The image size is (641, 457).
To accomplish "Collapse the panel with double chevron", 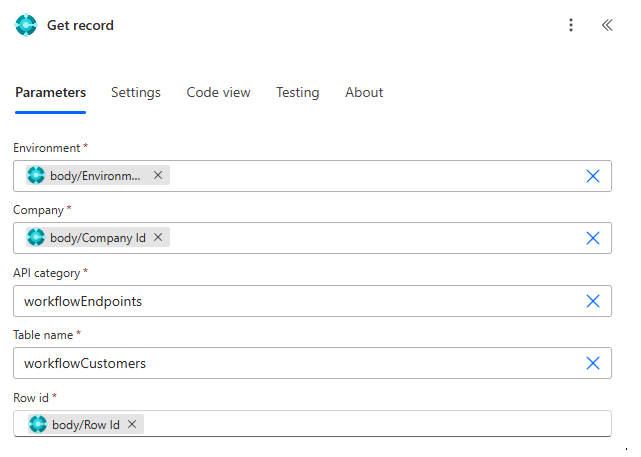I will pos(607,25).
